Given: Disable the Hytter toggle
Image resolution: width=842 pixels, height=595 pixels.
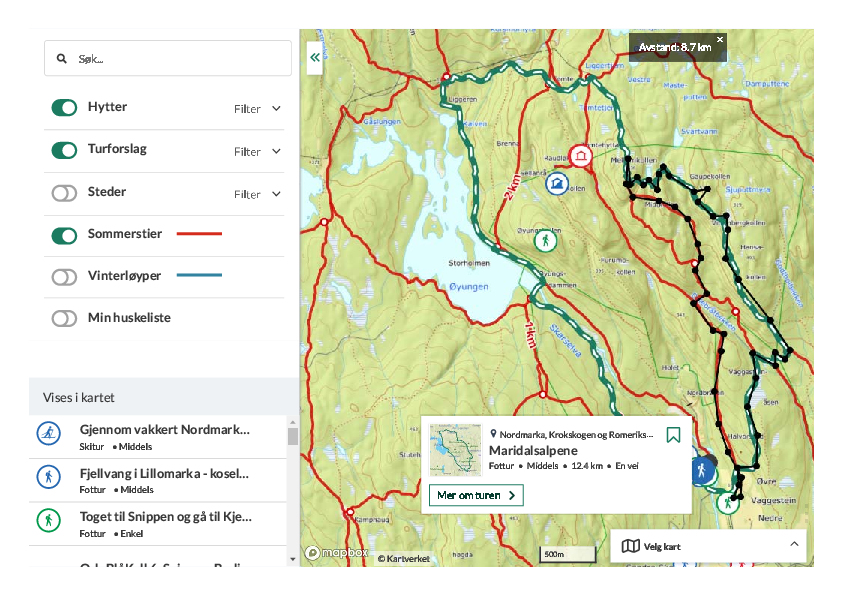Looking at the screenshot, I should [x=64, y=108].
